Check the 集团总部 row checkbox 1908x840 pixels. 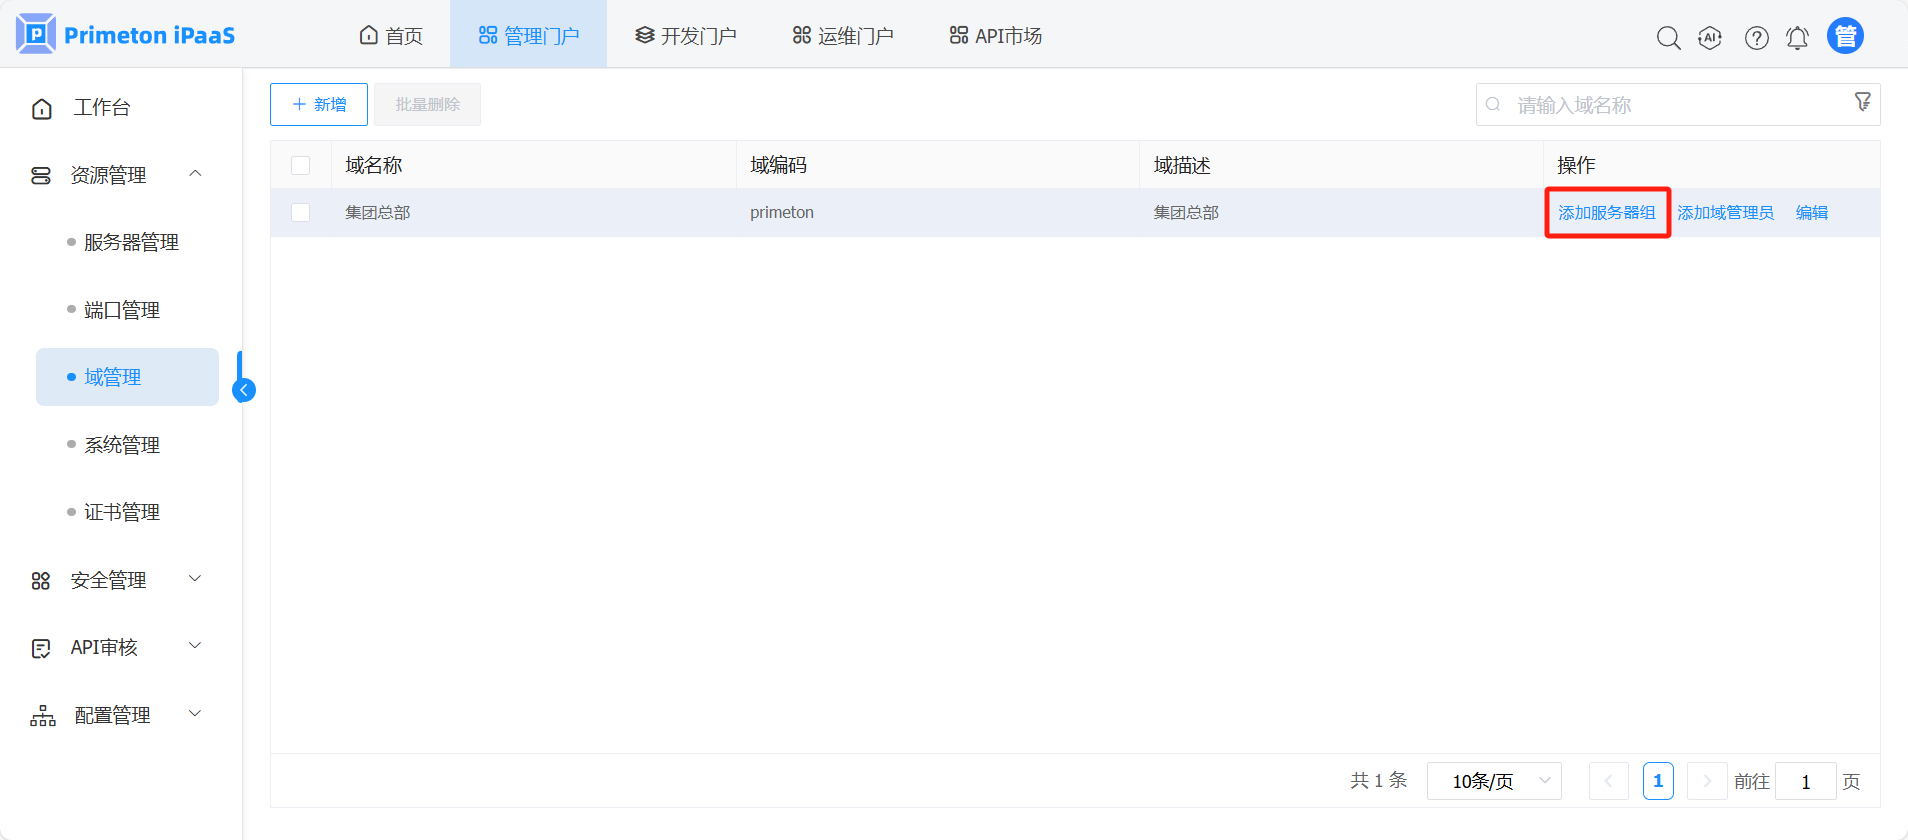[x=300, y=212]
